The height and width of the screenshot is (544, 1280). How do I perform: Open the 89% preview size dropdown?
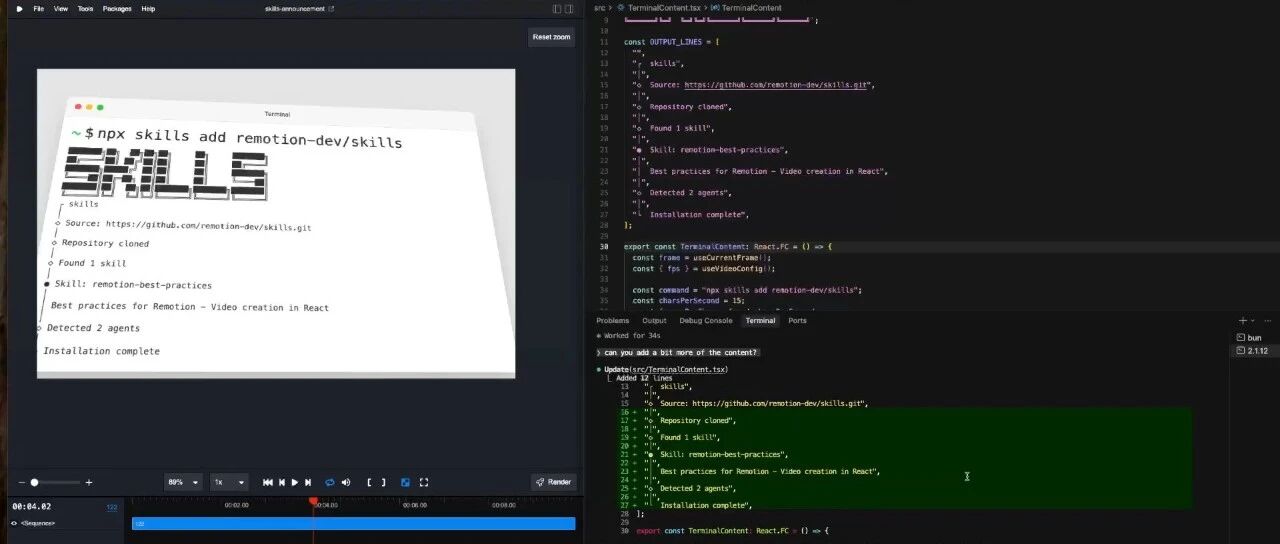coord(183,482)
